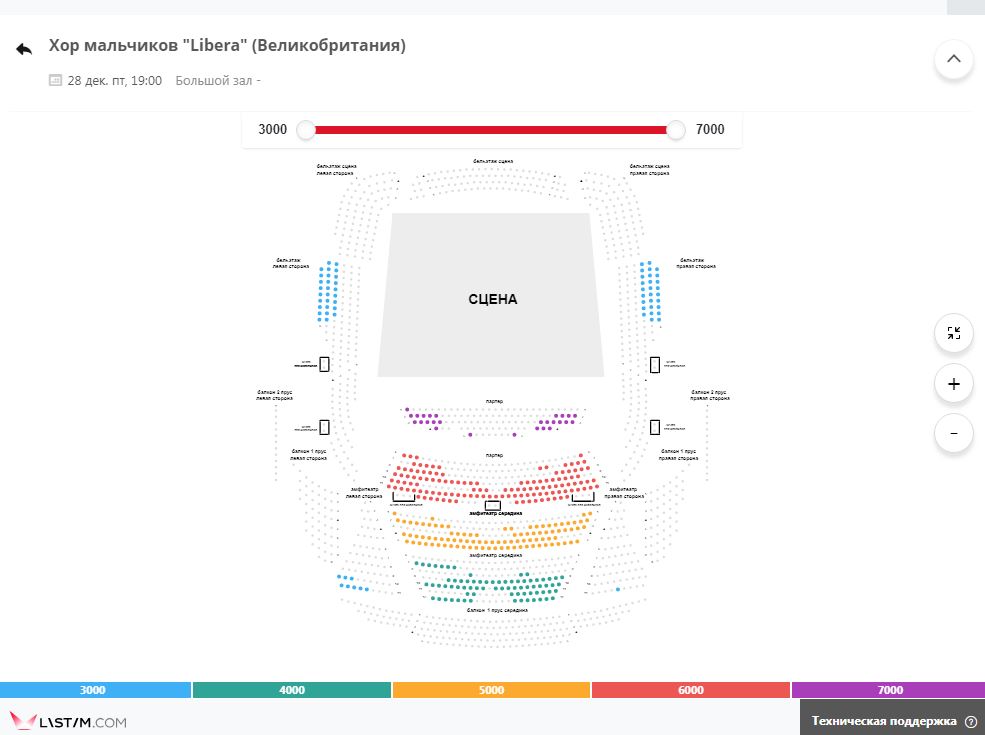Select the 3000 price category bar

(95, 690)
